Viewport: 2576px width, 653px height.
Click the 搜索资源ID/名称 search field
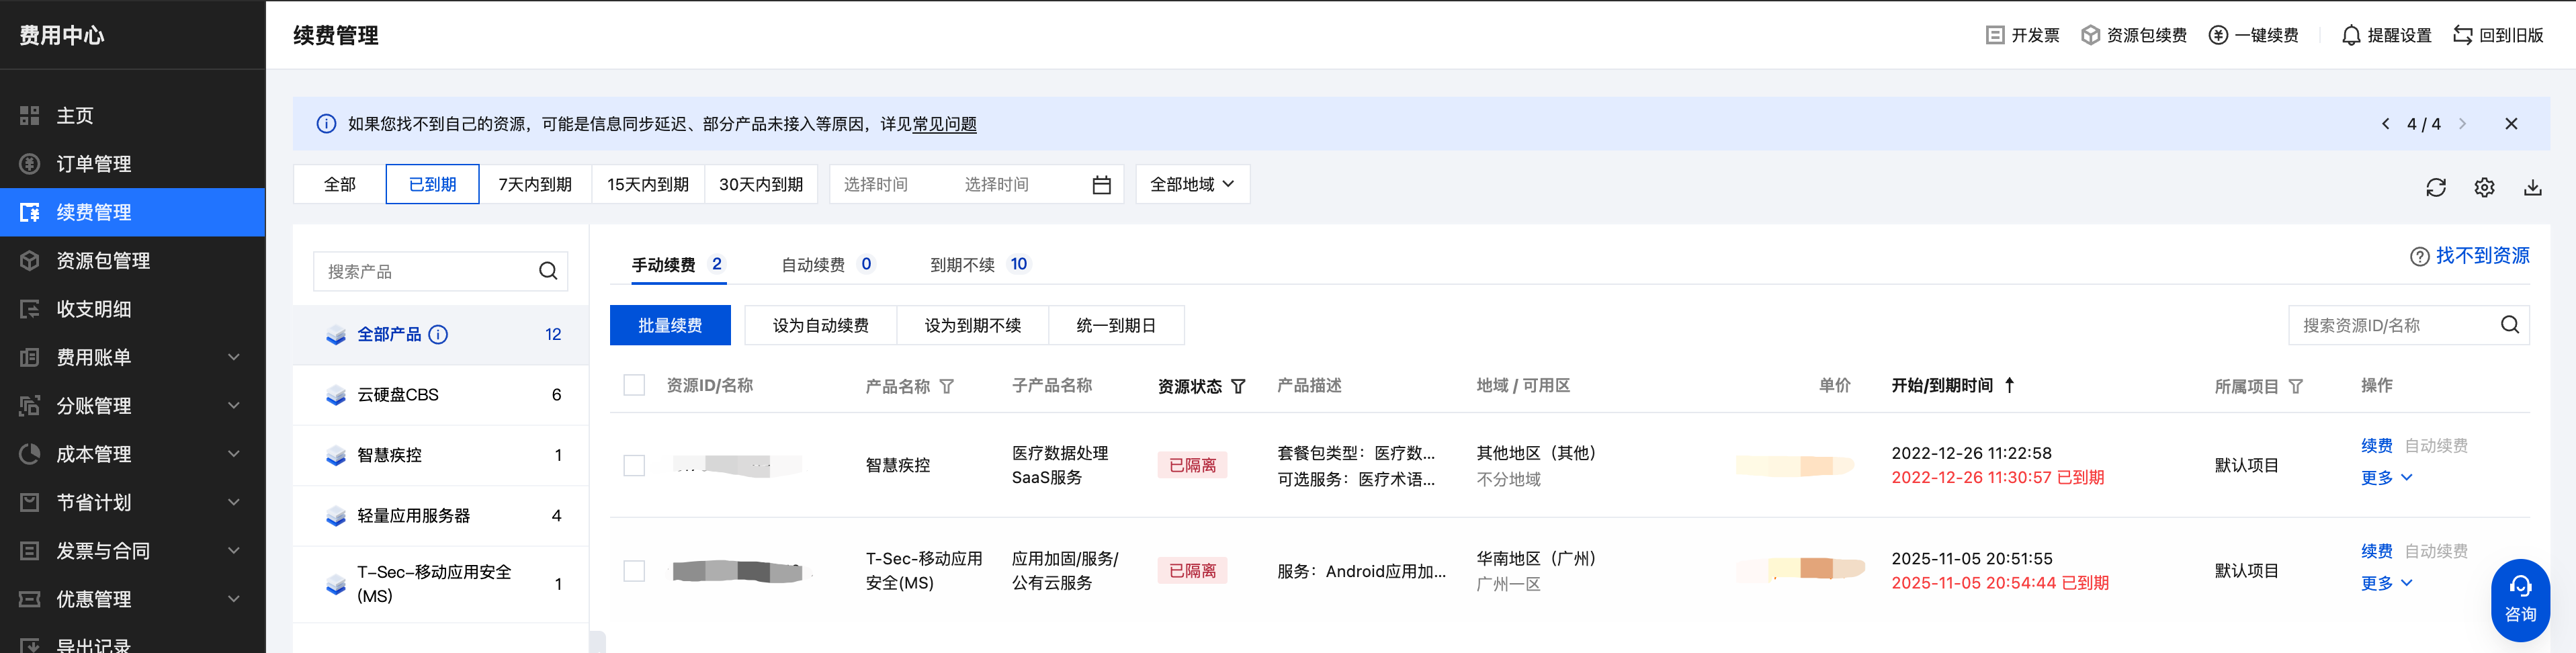click(2395, 325)
